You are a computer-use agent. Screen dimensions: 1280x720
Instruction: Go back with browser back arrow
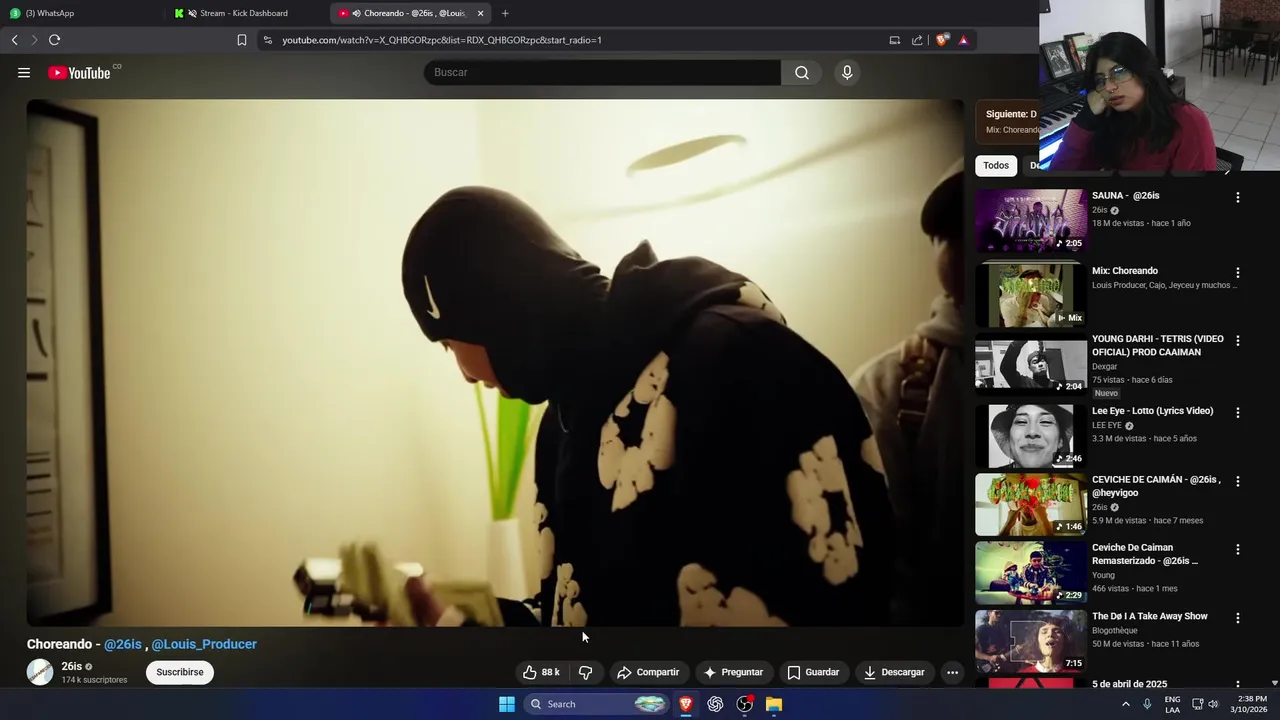14,40
